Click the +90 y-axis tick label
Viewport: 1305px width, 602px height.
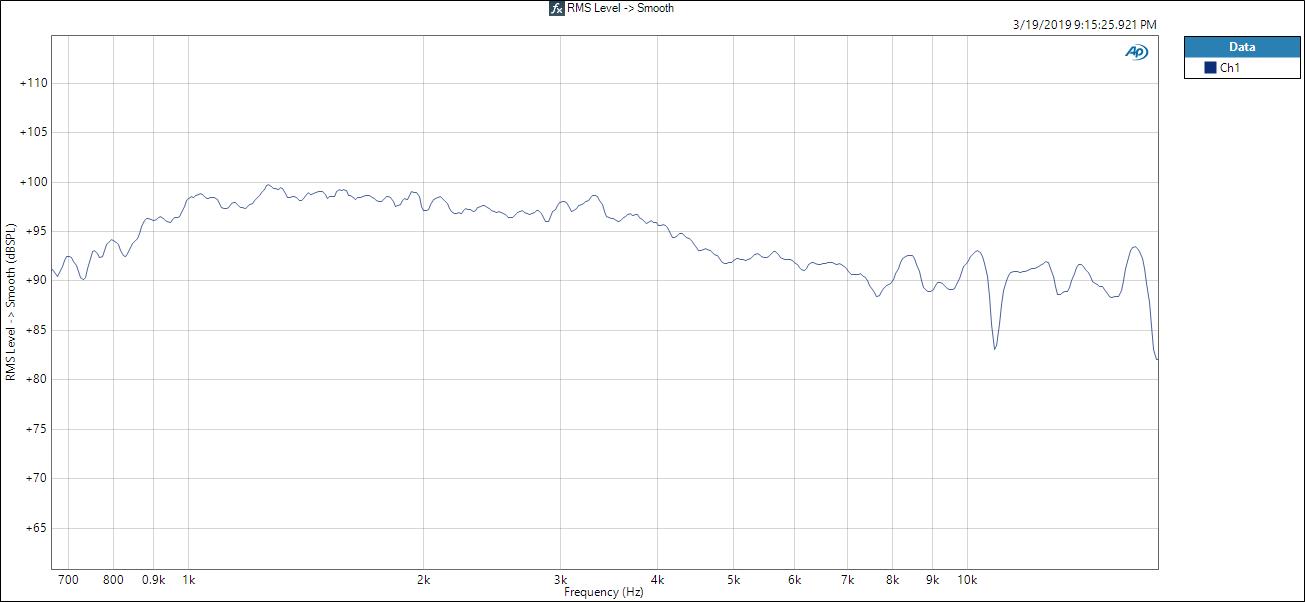click(x=37, y=281)
